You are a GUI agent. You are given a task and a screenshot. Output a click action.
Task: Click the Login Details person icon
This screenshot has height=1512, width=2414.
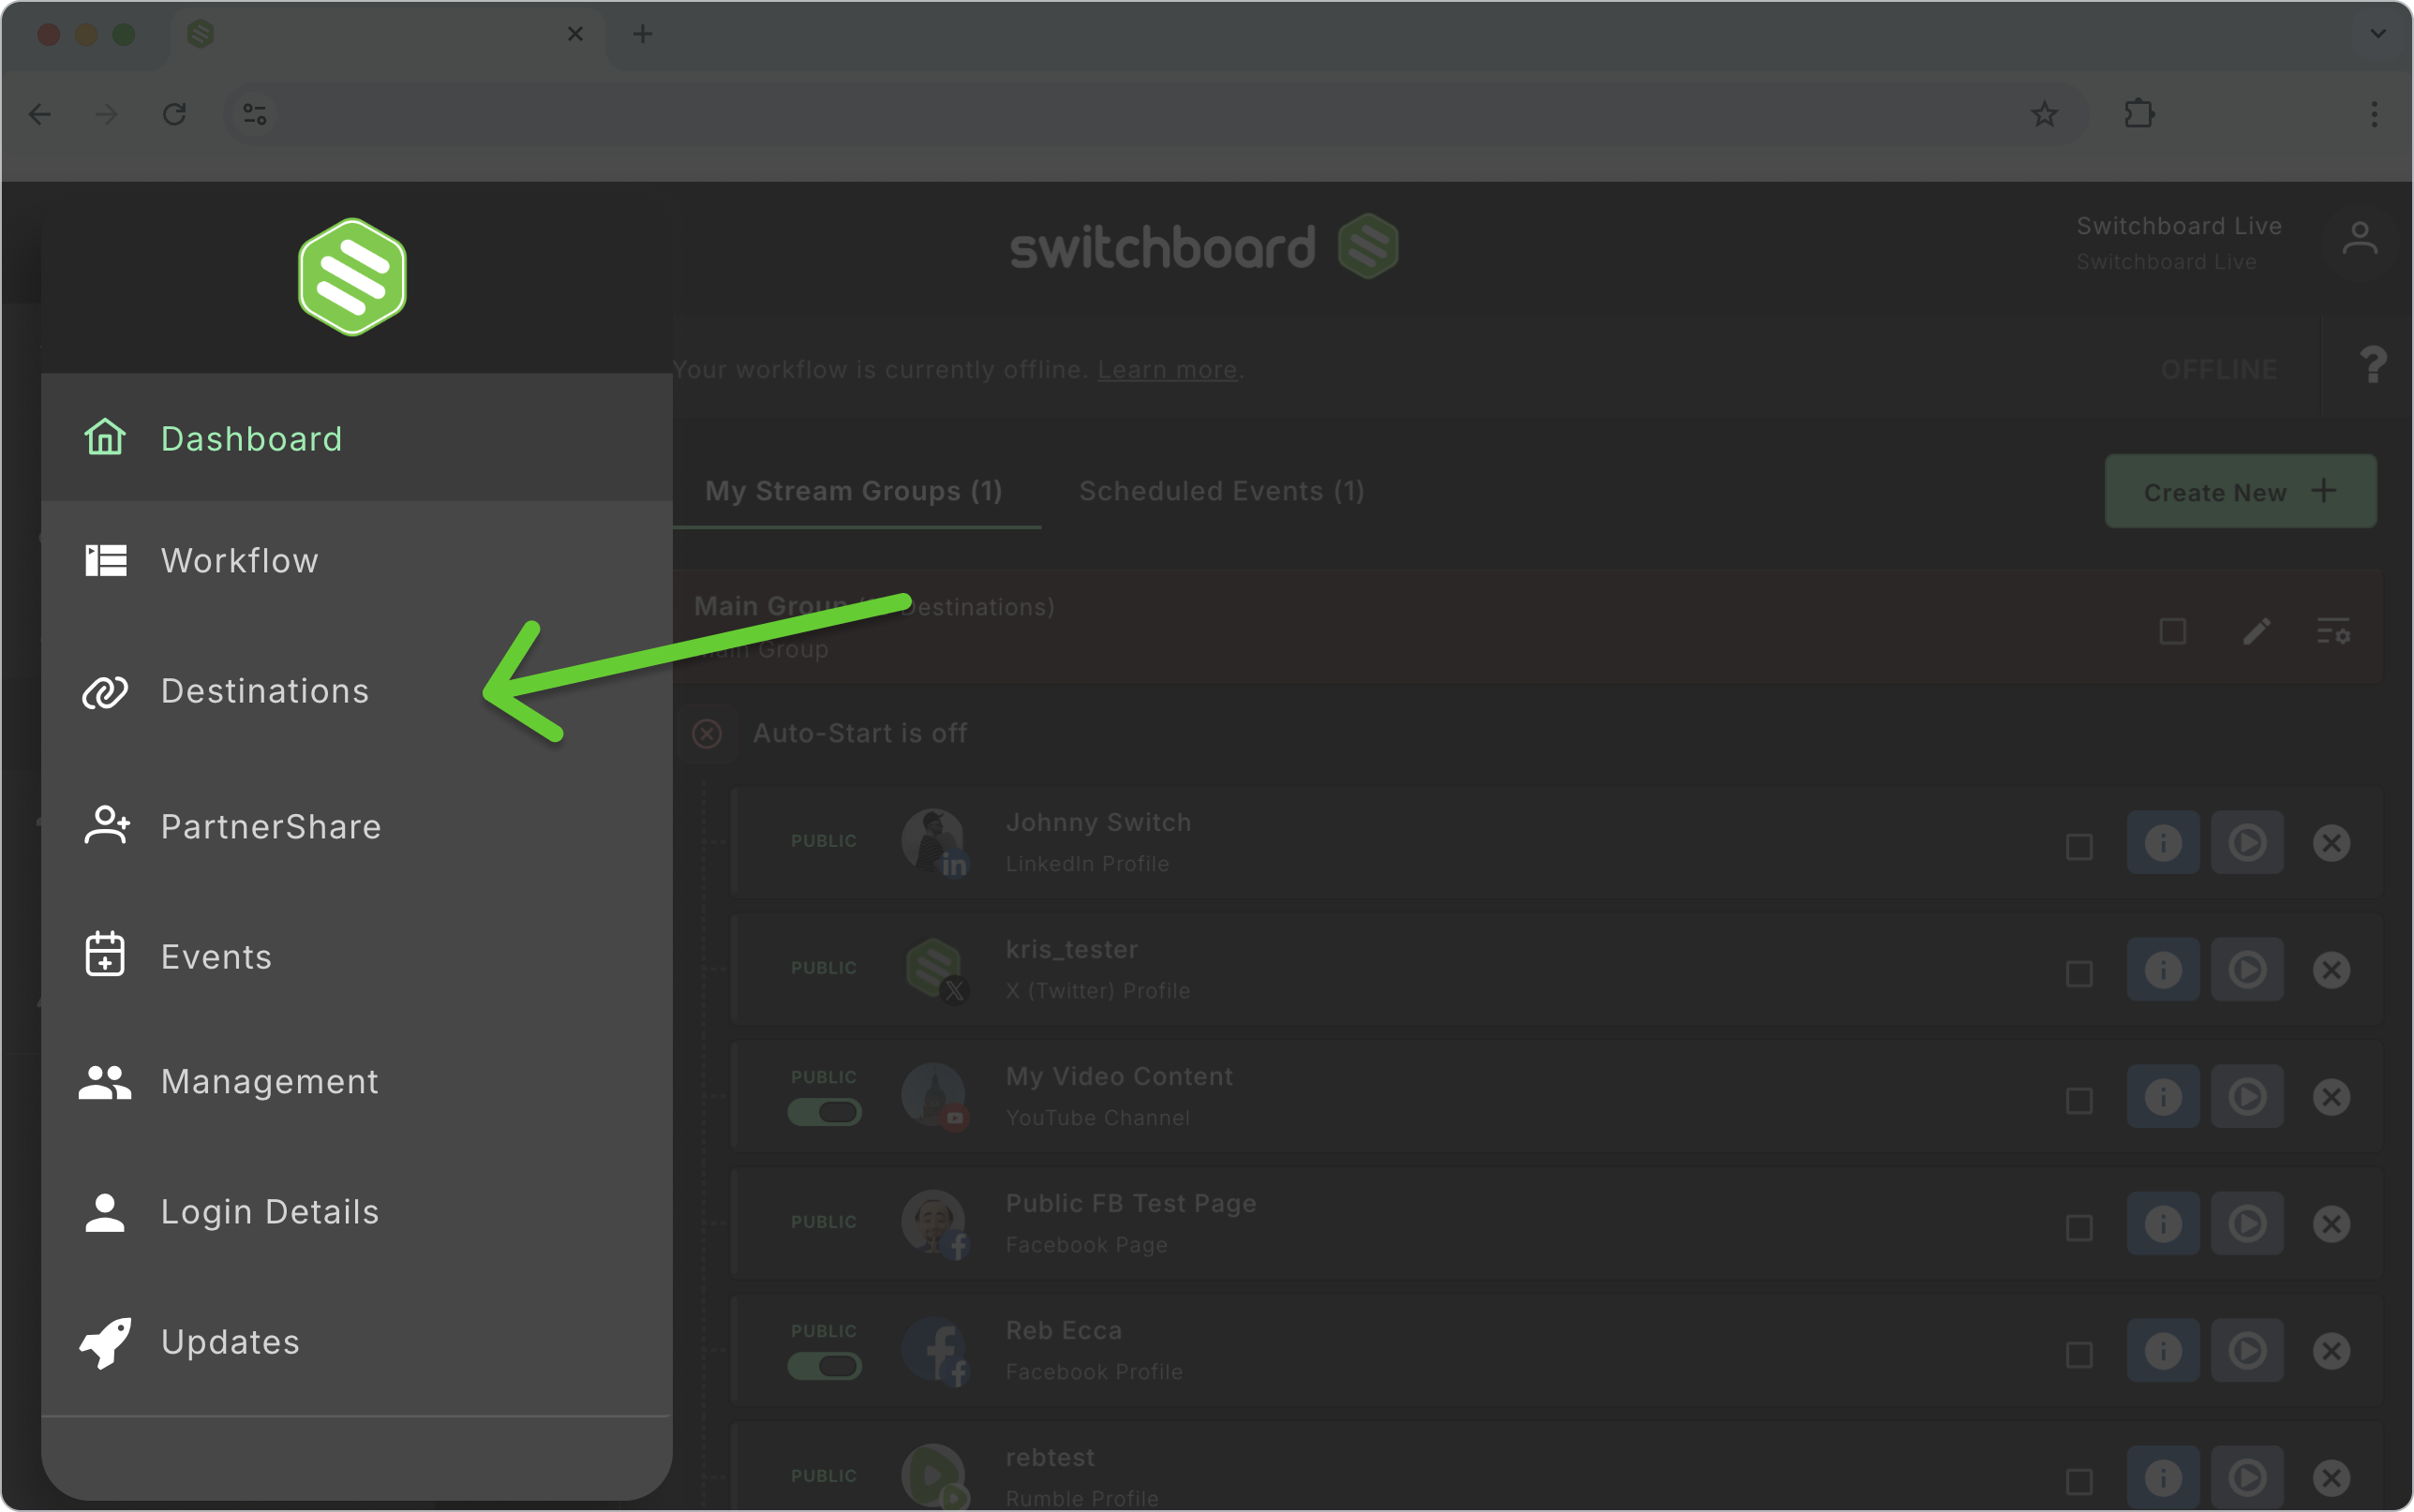click(105, 1212)
